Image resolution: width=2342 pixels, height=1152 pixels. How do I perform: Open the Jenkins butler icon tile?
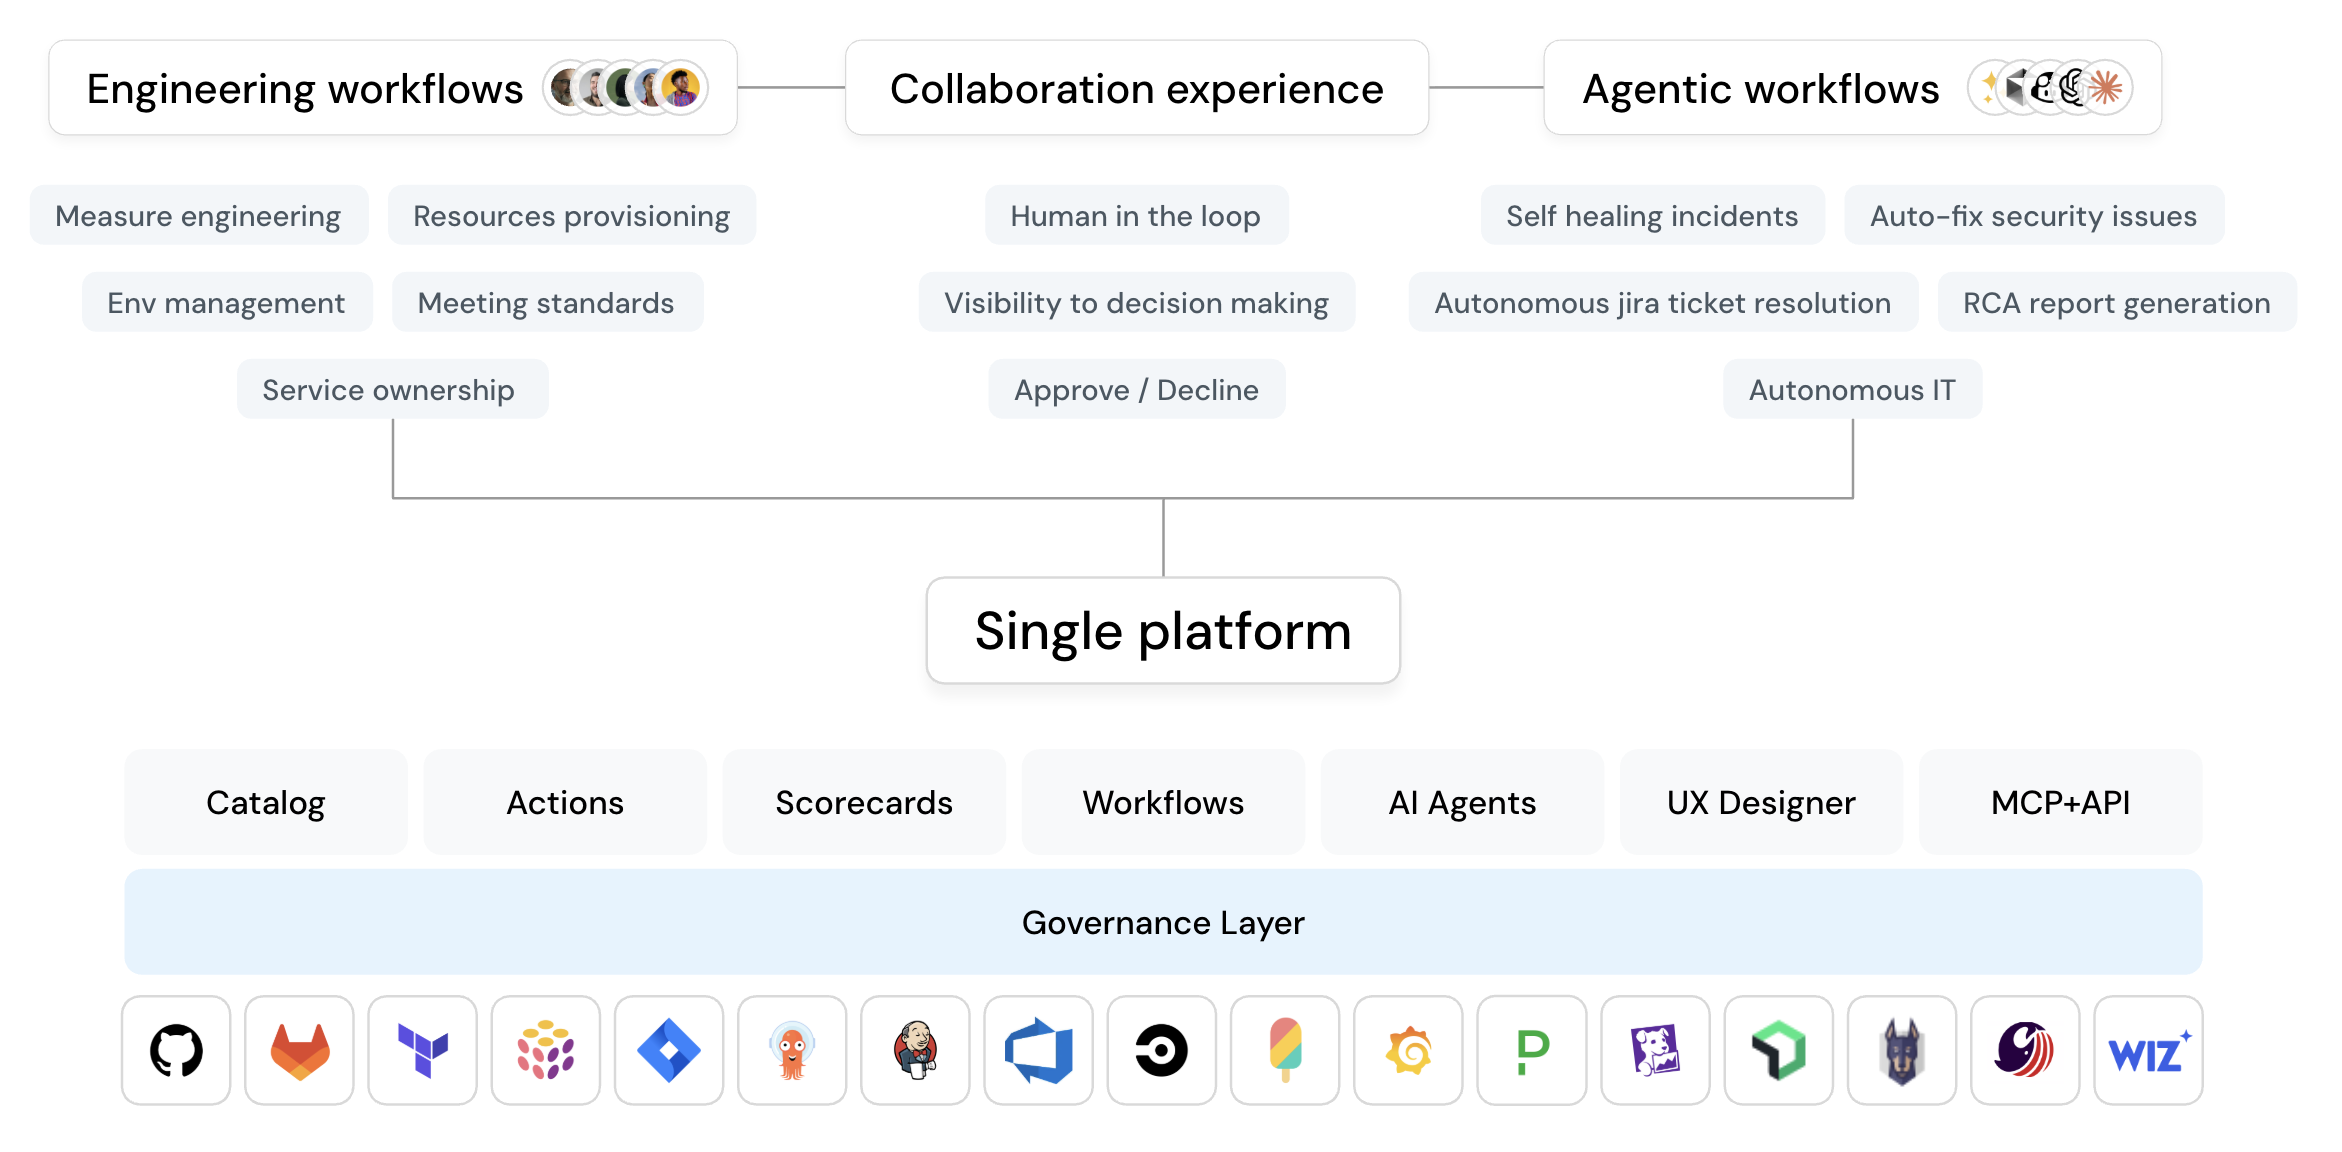pyautogui.click(x=915, y=1050)
